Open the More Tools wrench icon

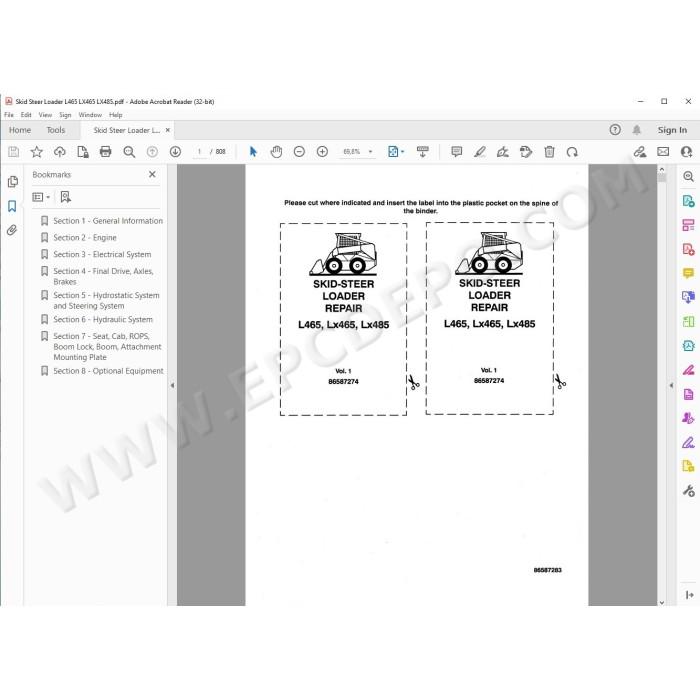(x=688, y=491)
